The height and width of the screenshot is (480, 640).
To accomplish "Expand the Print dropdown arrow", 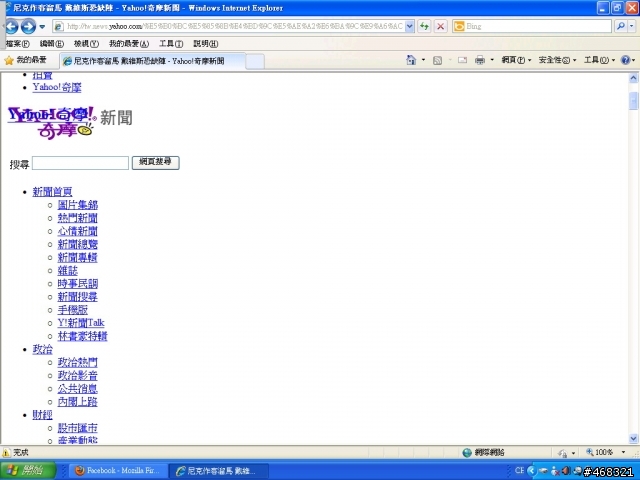I will (x=492, y=60).
